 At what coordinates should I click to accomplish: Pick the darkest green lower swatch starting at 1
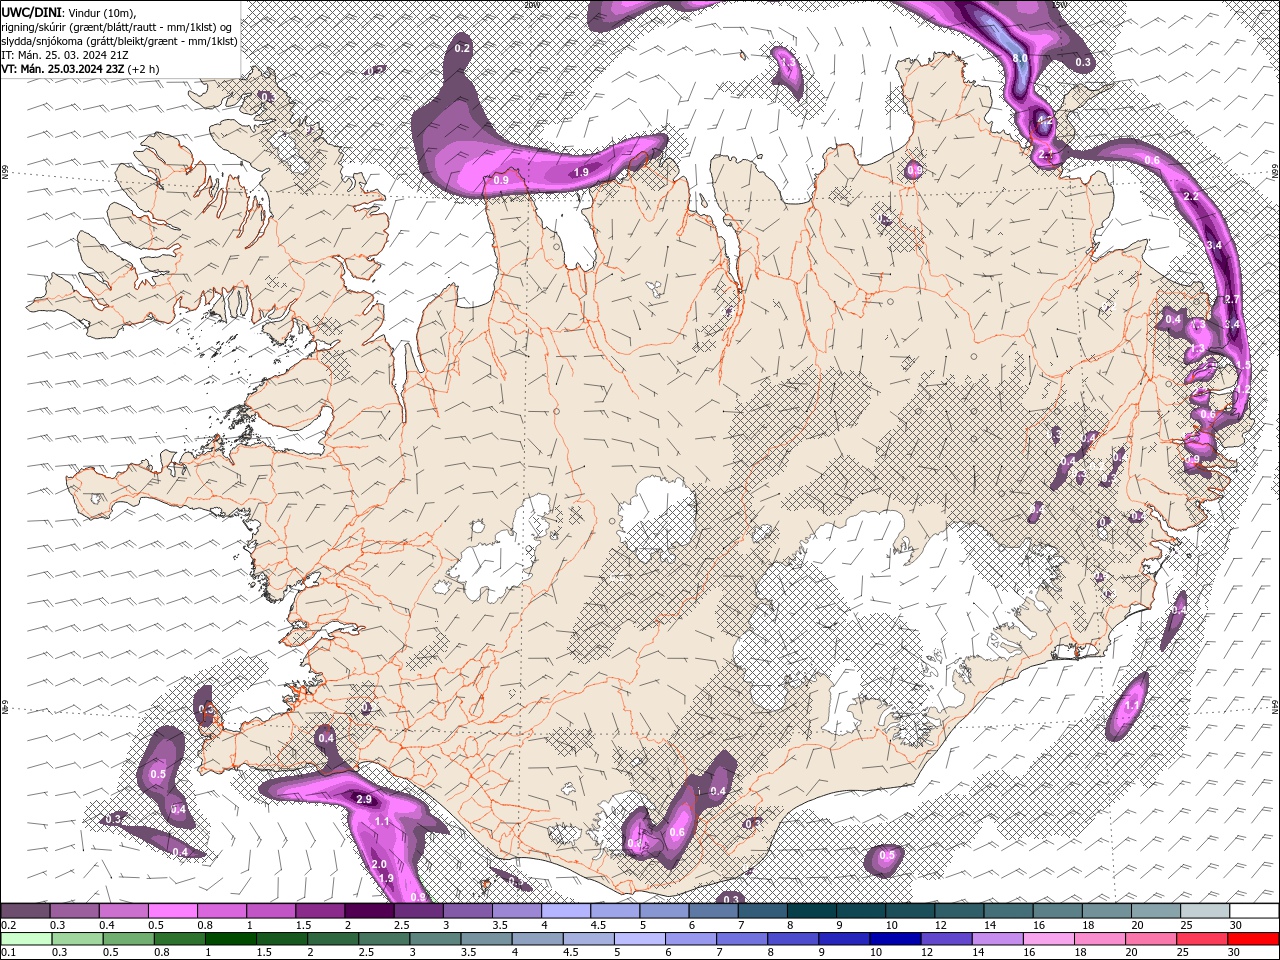[230, 939]
